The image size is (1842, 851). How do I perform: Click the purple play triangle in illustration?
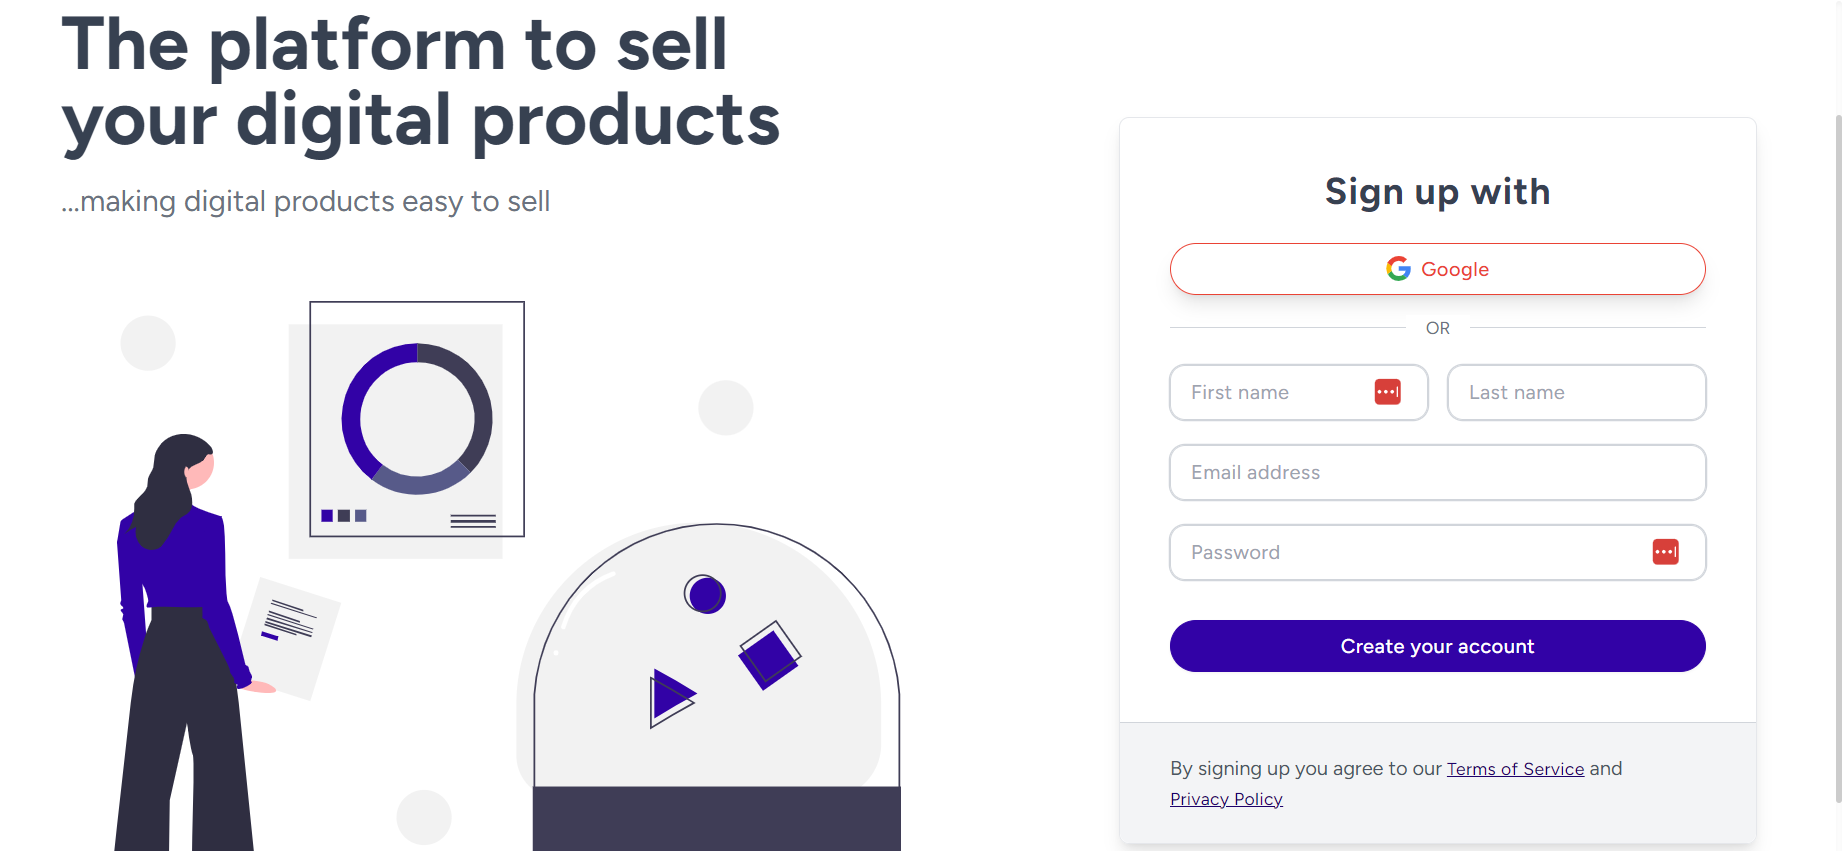(670, 697)
